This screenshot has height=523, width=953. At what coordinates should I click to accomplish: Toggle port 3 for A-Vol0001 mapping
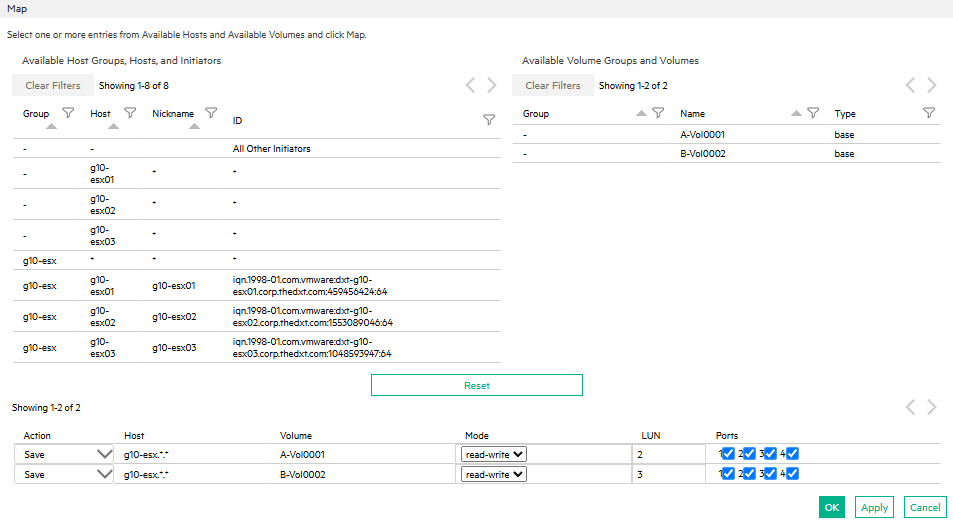(770, 454)
